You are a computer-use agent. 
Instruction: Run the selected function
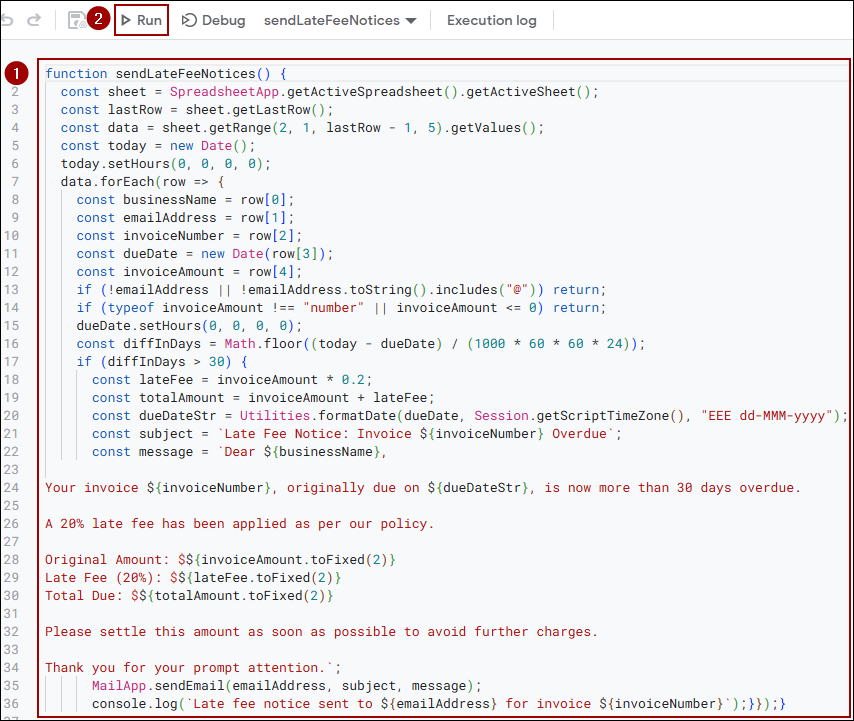pos(141,20)
